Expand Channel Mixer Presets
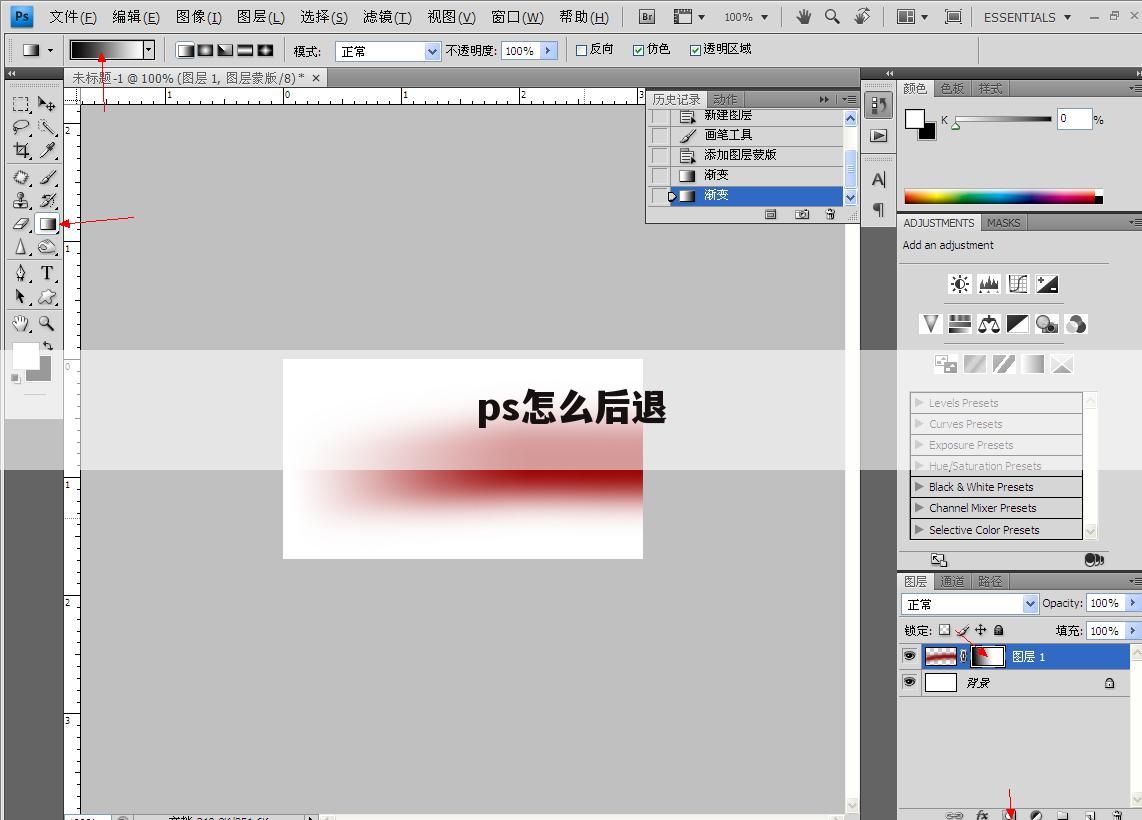 (919, 507)
